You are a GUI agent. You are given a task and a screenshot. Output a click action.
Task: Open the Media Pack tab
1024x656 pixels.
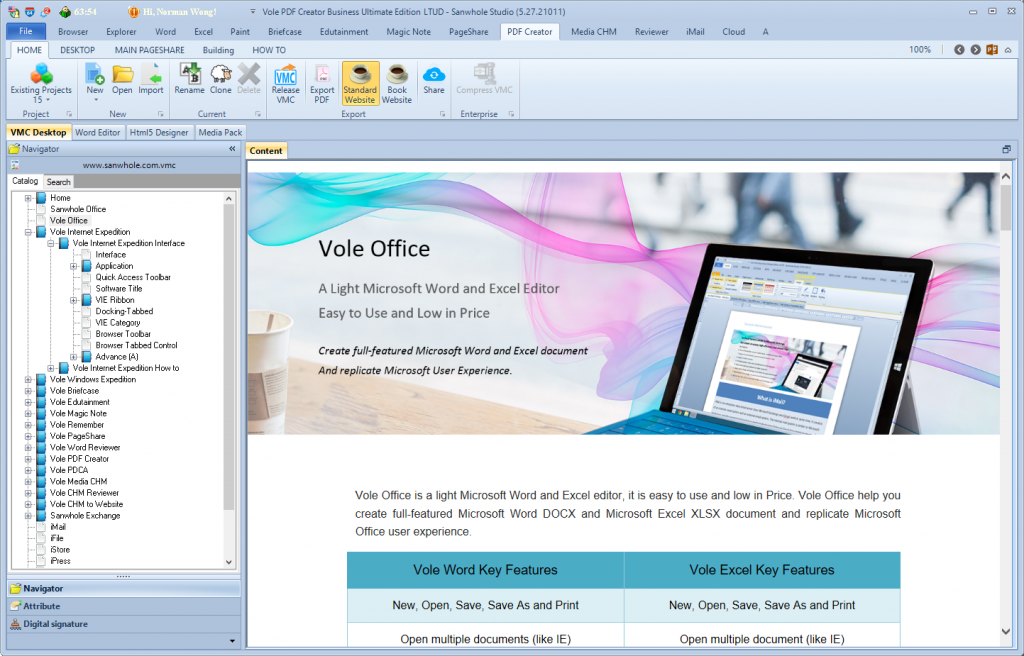pos(220,132)
